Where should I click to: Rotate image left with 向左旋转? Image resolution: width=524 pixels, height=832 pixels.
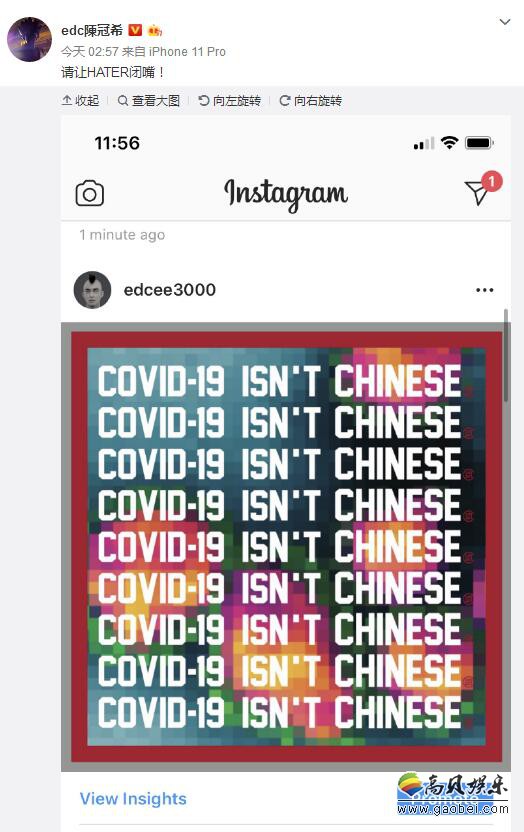229,101
